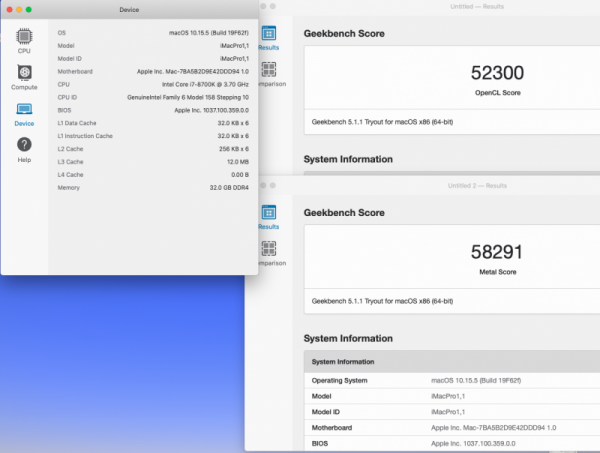The image size is (600, 453).
Task: Click the BIOS row in Untitled 2 table
Action: [x=452, y=443]
